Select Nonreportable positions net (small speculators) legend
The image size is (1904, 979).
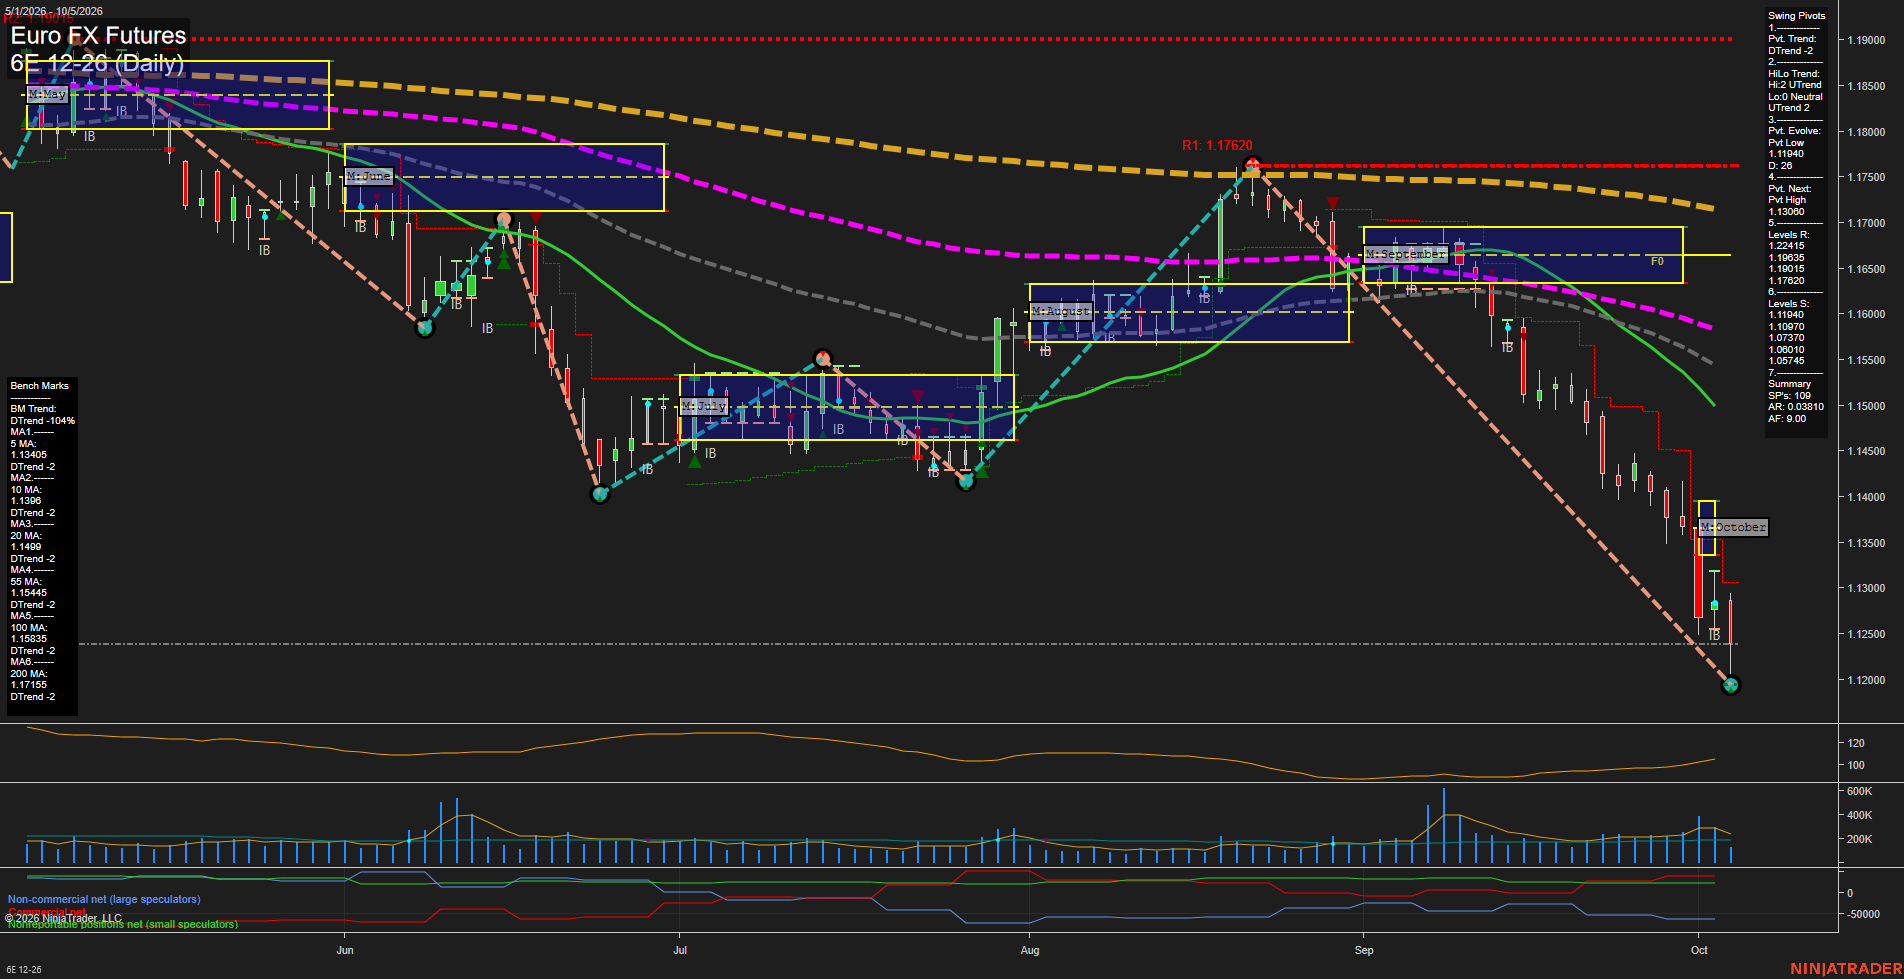123,925
